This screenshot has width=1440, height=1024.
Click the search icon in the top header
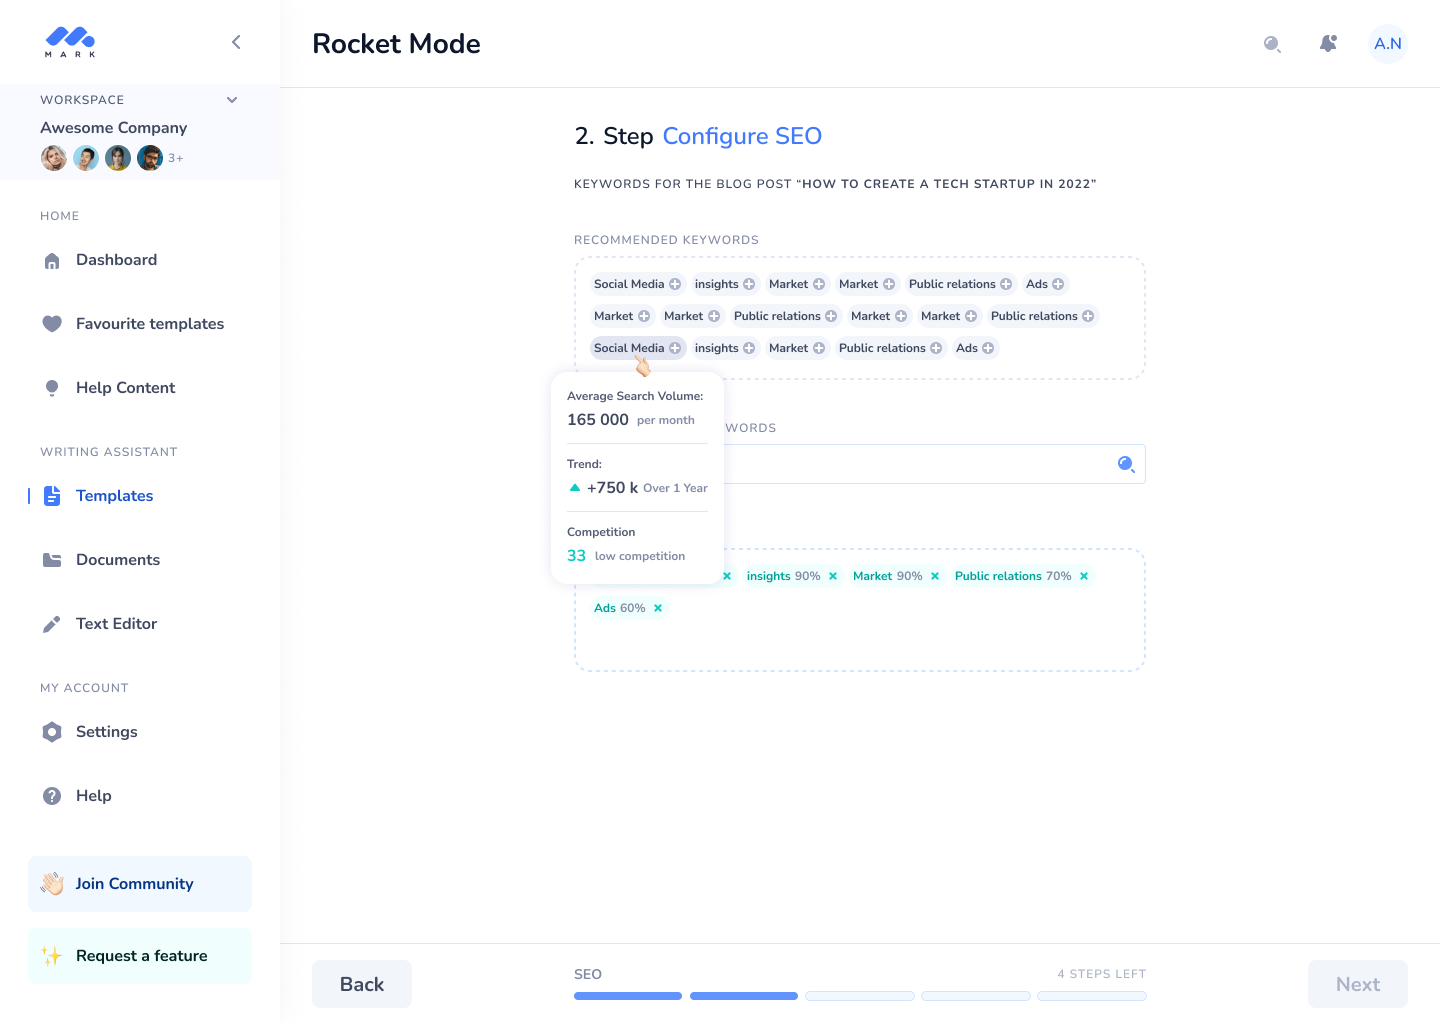(1272, 44)
